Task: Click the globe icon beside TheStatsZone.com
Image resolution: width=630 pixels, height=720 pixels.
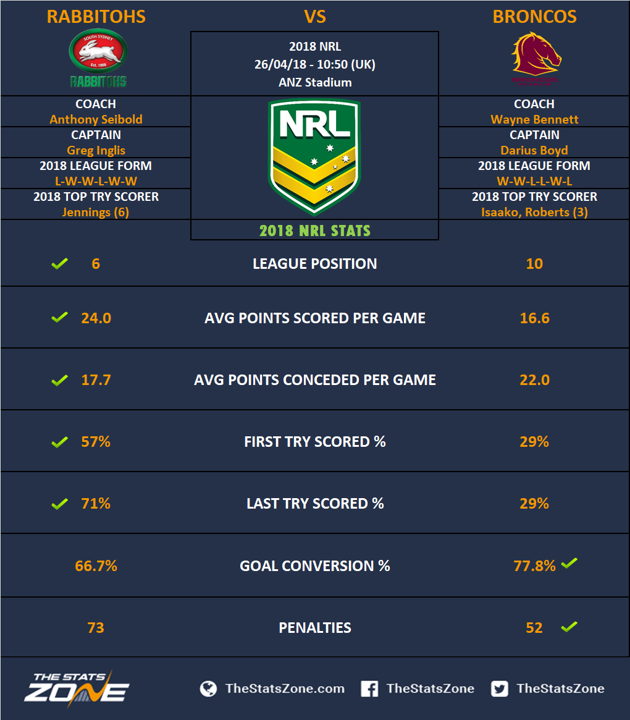Action: 208,689
